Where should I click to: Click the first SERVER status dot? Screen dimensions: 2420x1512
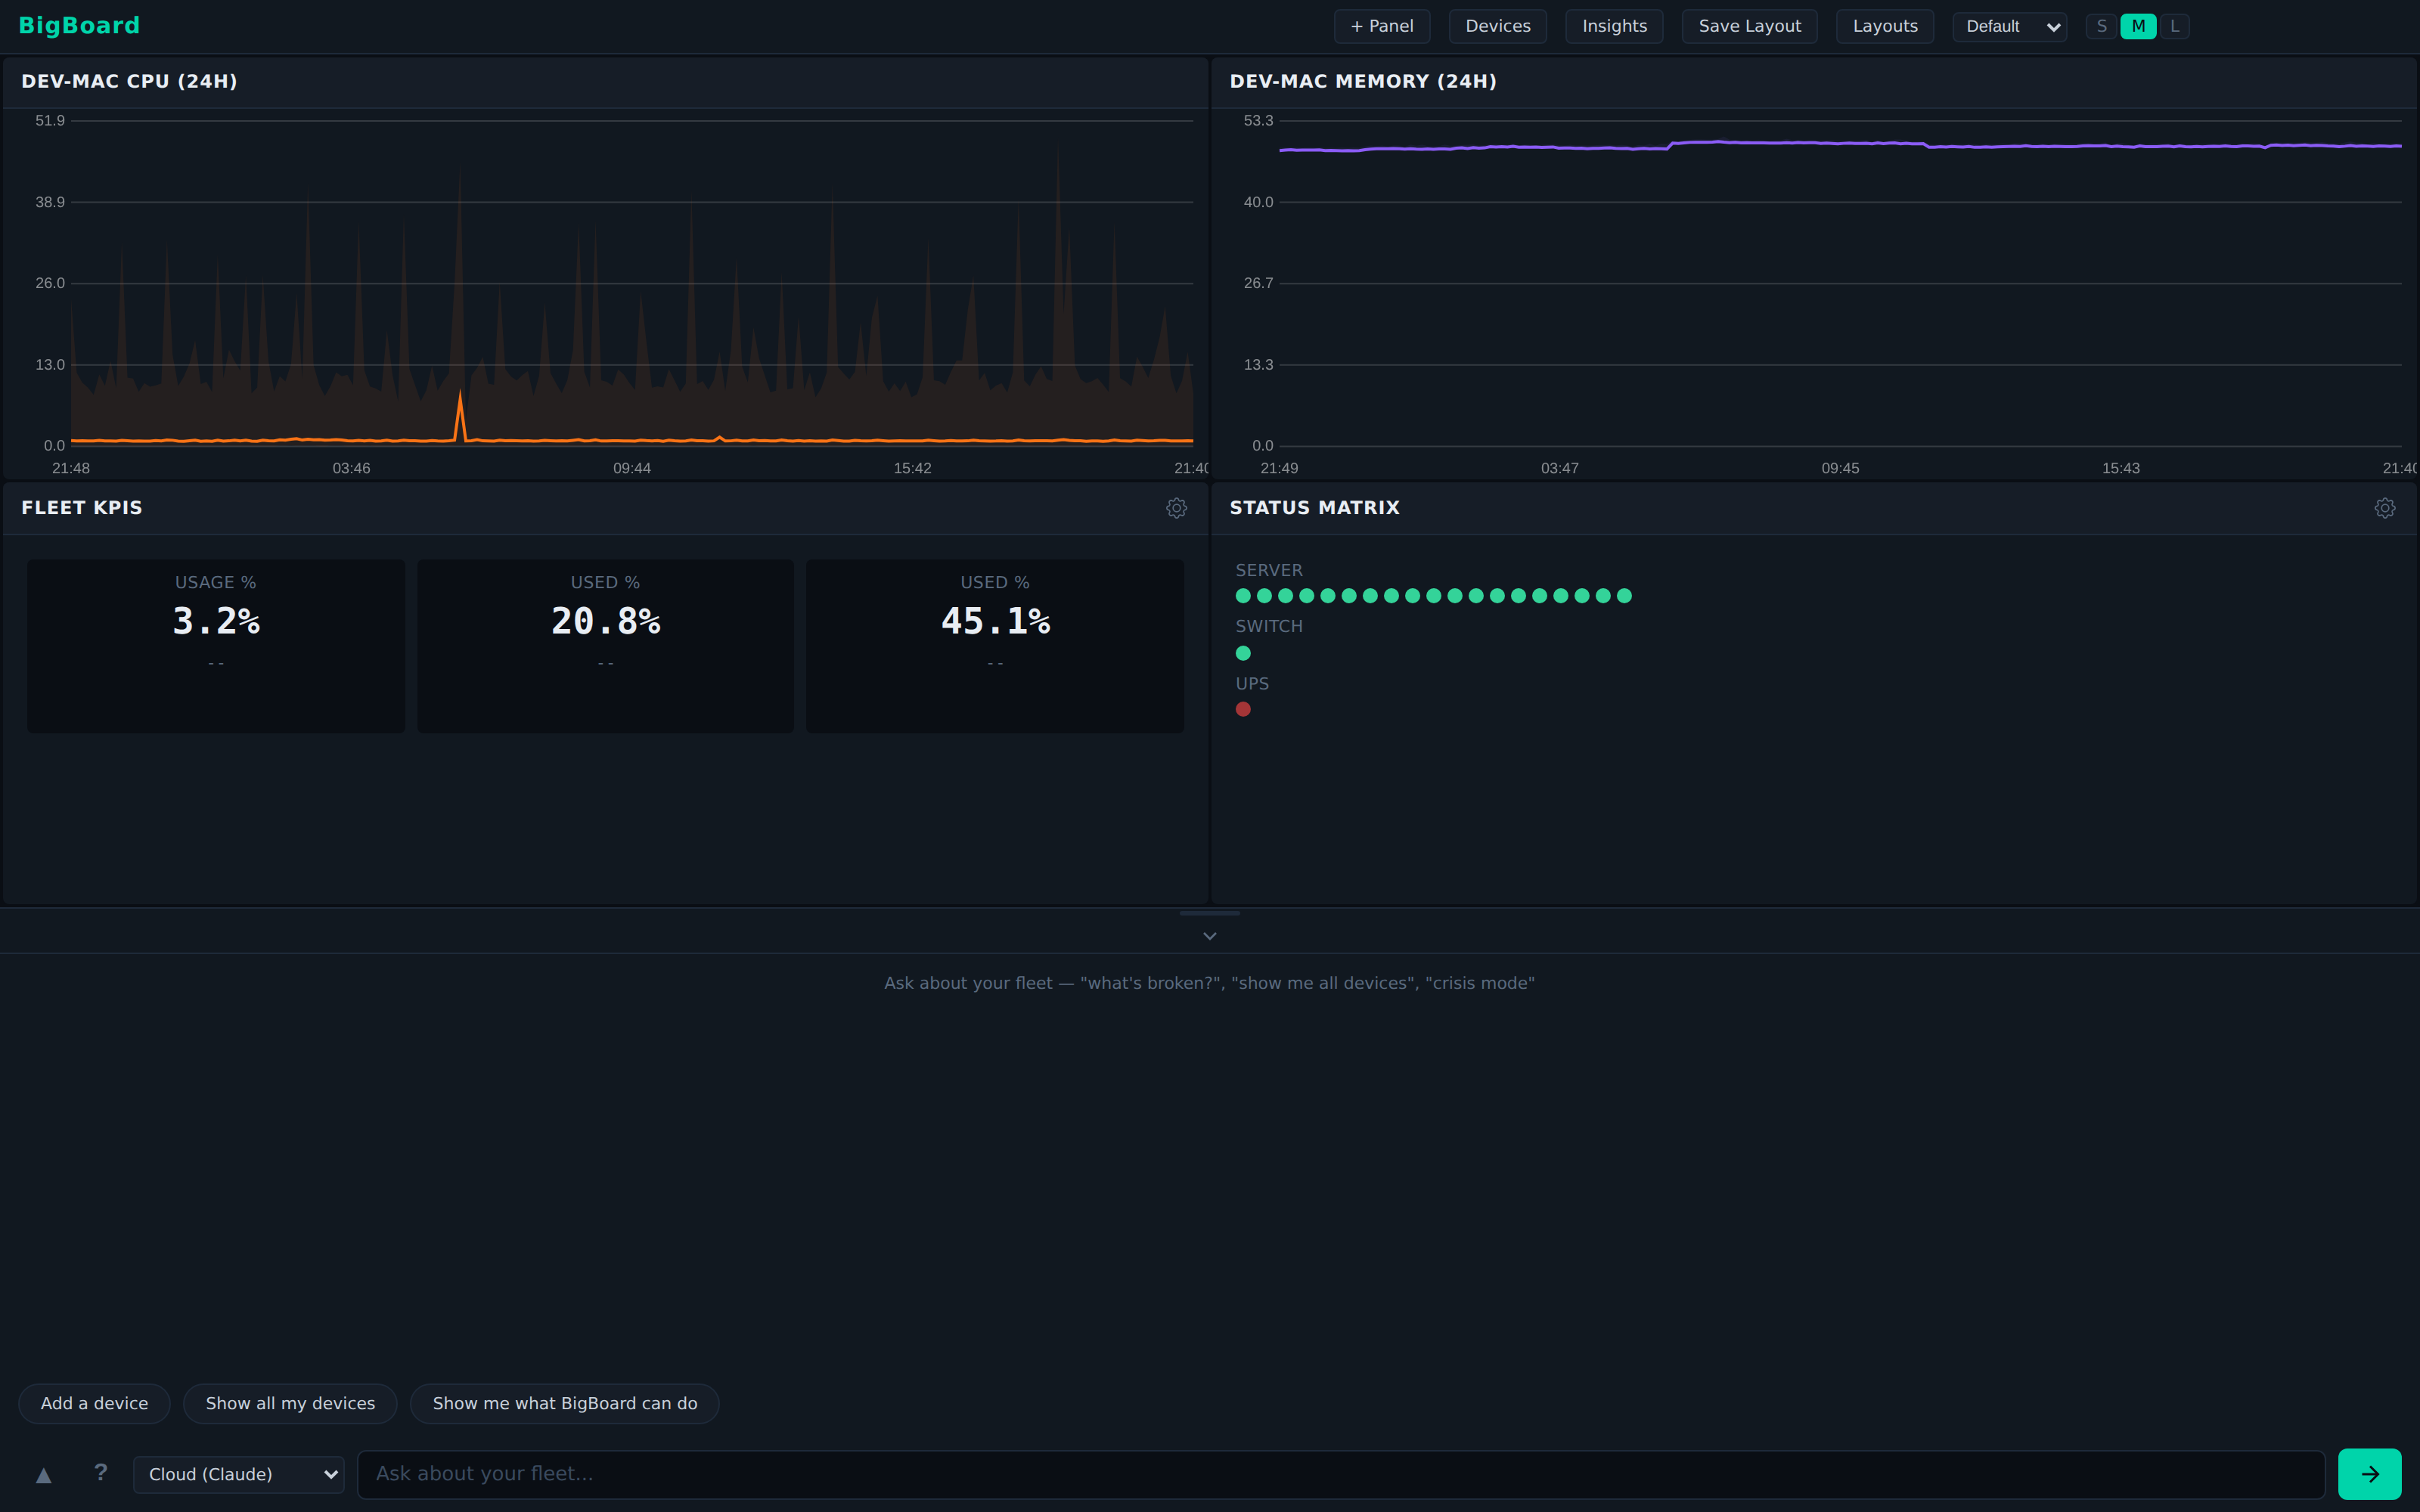coord(1243,596)
